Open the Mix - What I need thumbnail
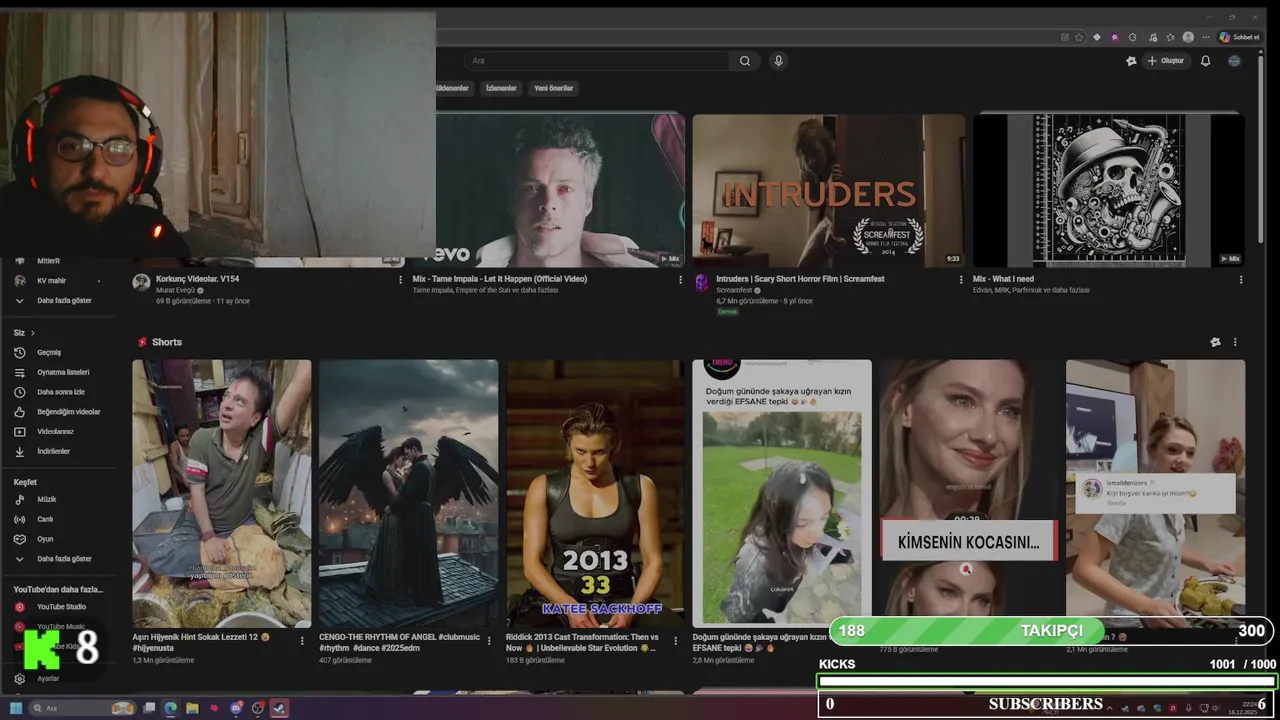 [1109, 190]
